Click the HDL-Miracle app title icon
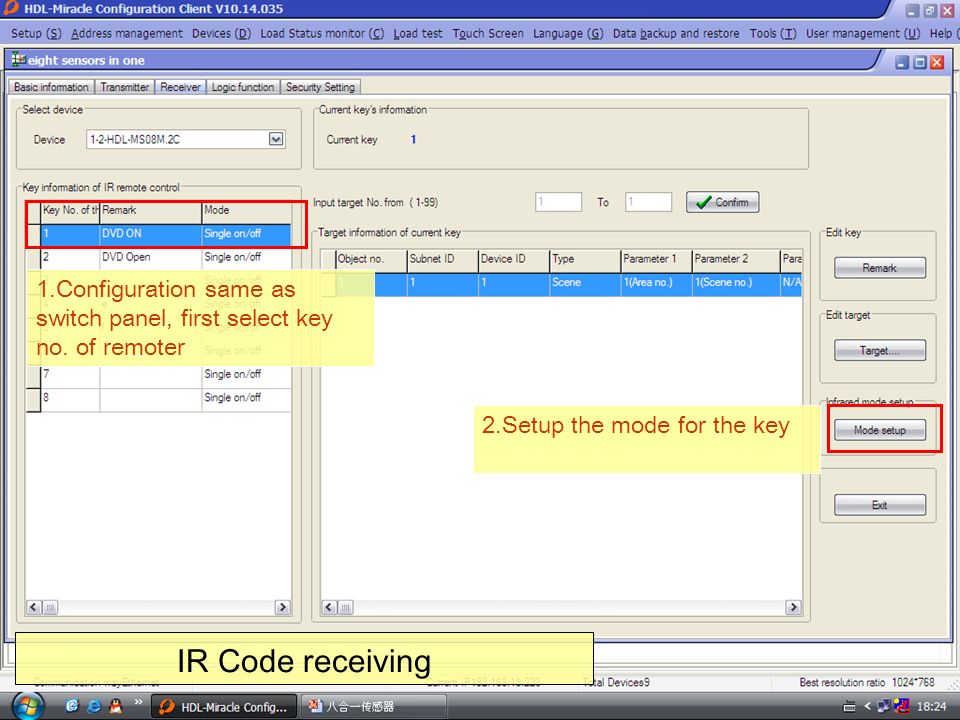 (10, 9)
